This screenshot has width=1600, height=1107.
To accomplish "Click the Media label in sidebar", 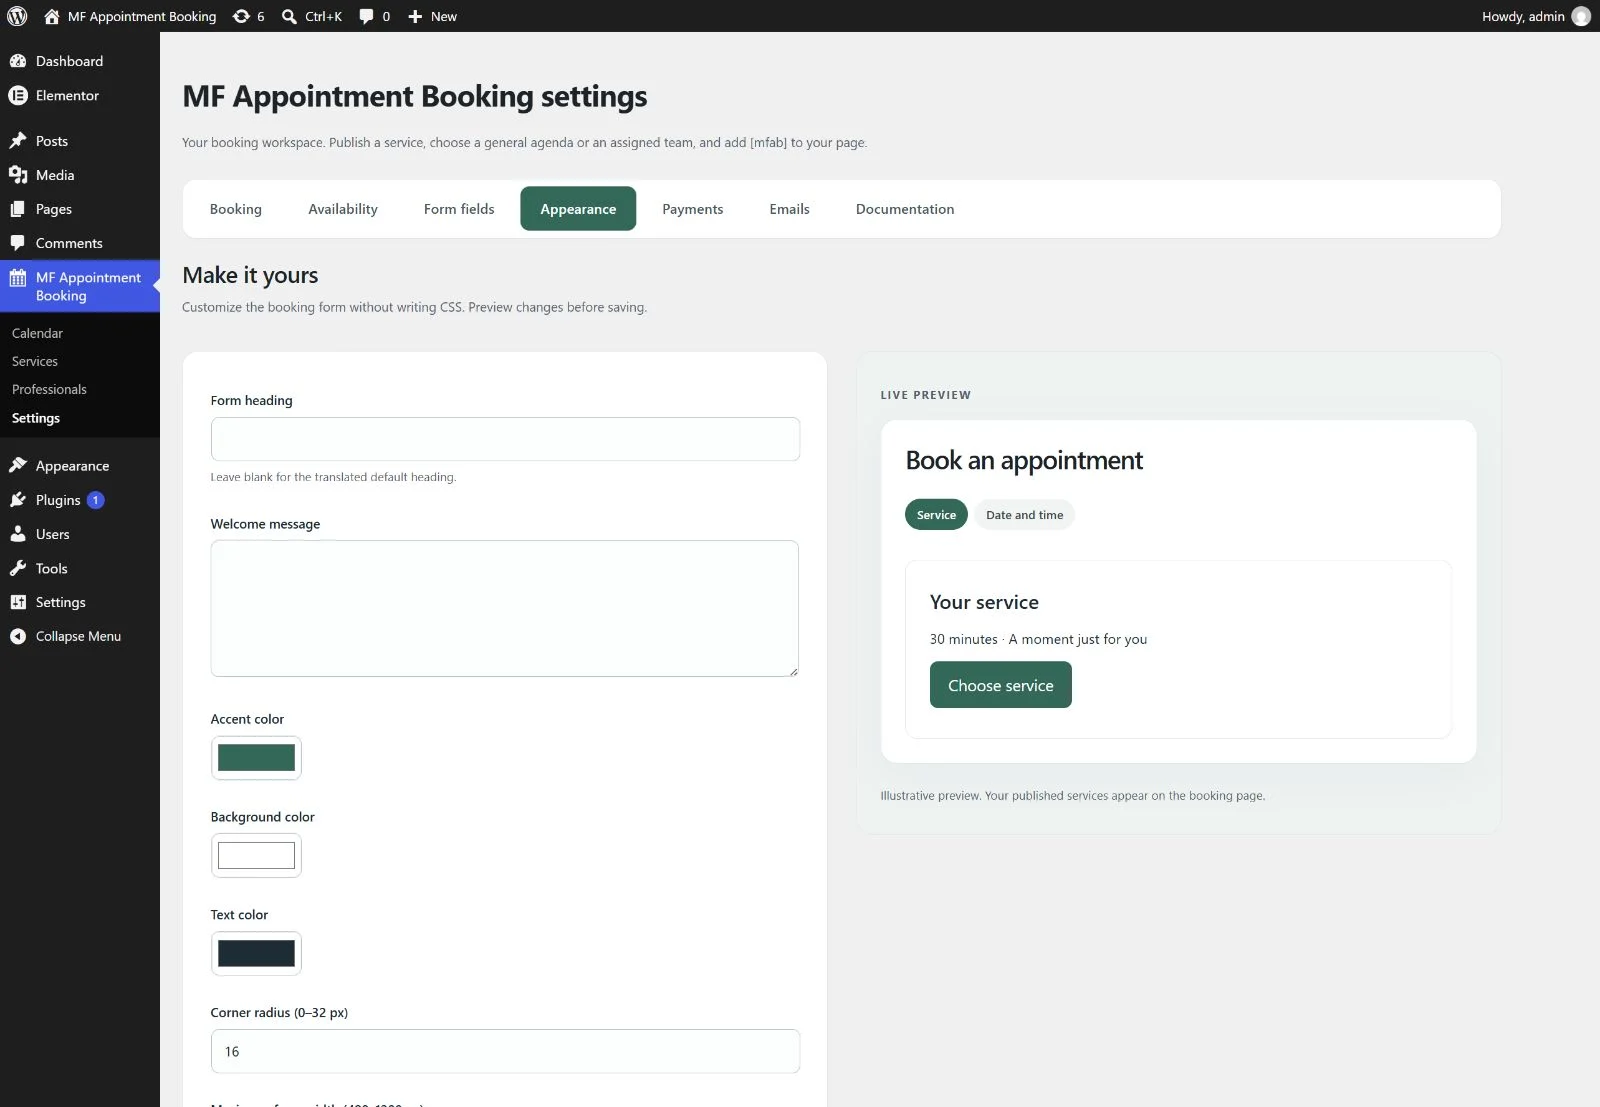I will 55,175.
